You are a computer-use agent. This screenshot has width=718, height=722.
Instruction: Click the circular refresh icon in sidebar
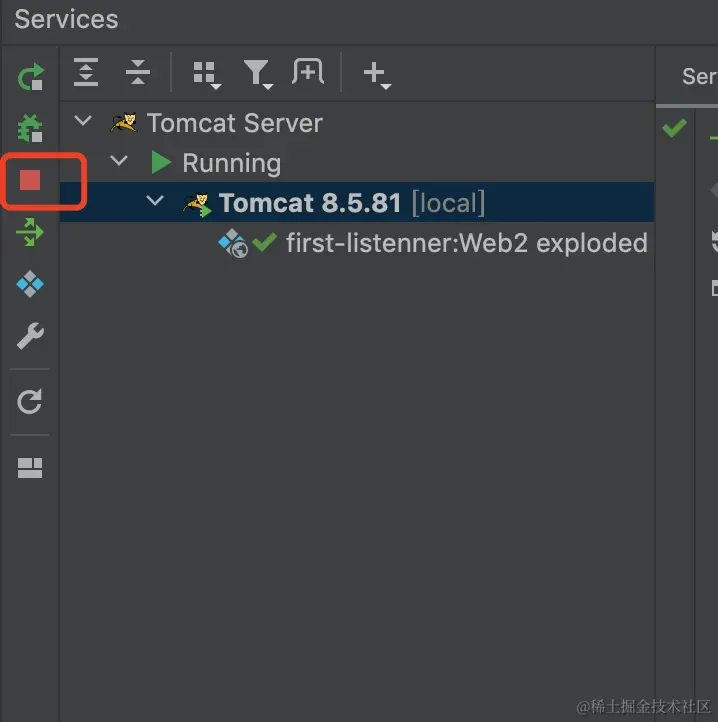tap(31, 402)
